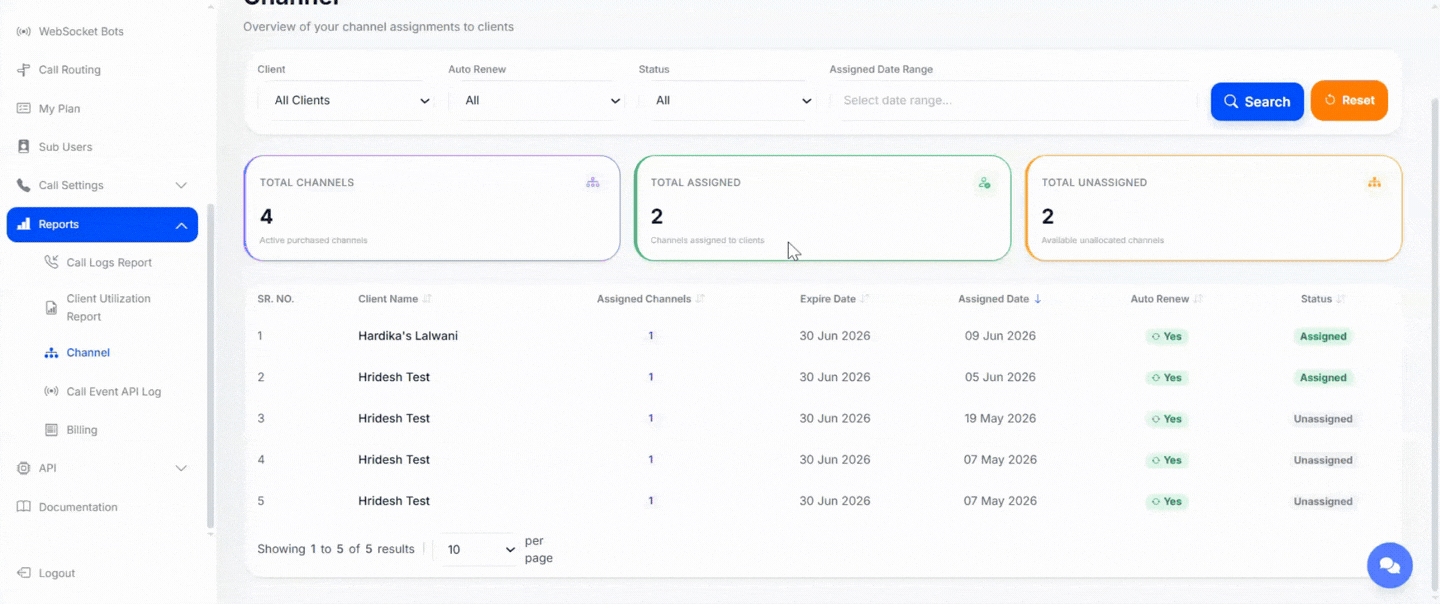Click the Reset button

tap(1349, 100)
